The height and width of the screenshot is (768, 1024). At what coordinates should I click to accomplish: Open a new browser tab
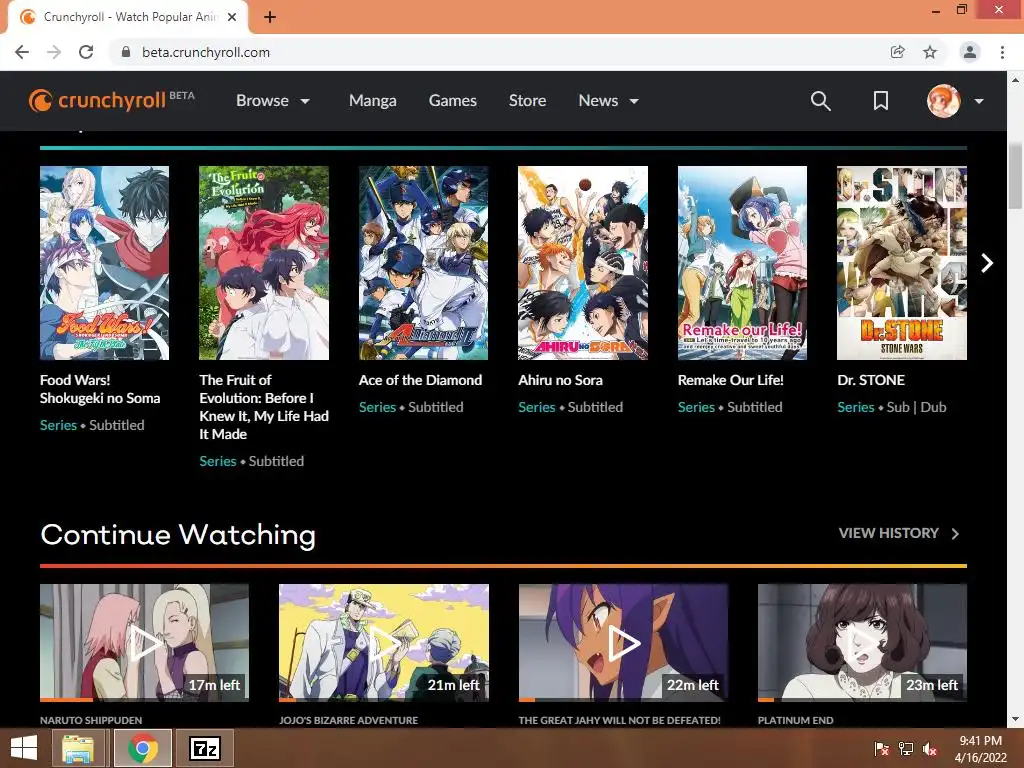[270, 17]
